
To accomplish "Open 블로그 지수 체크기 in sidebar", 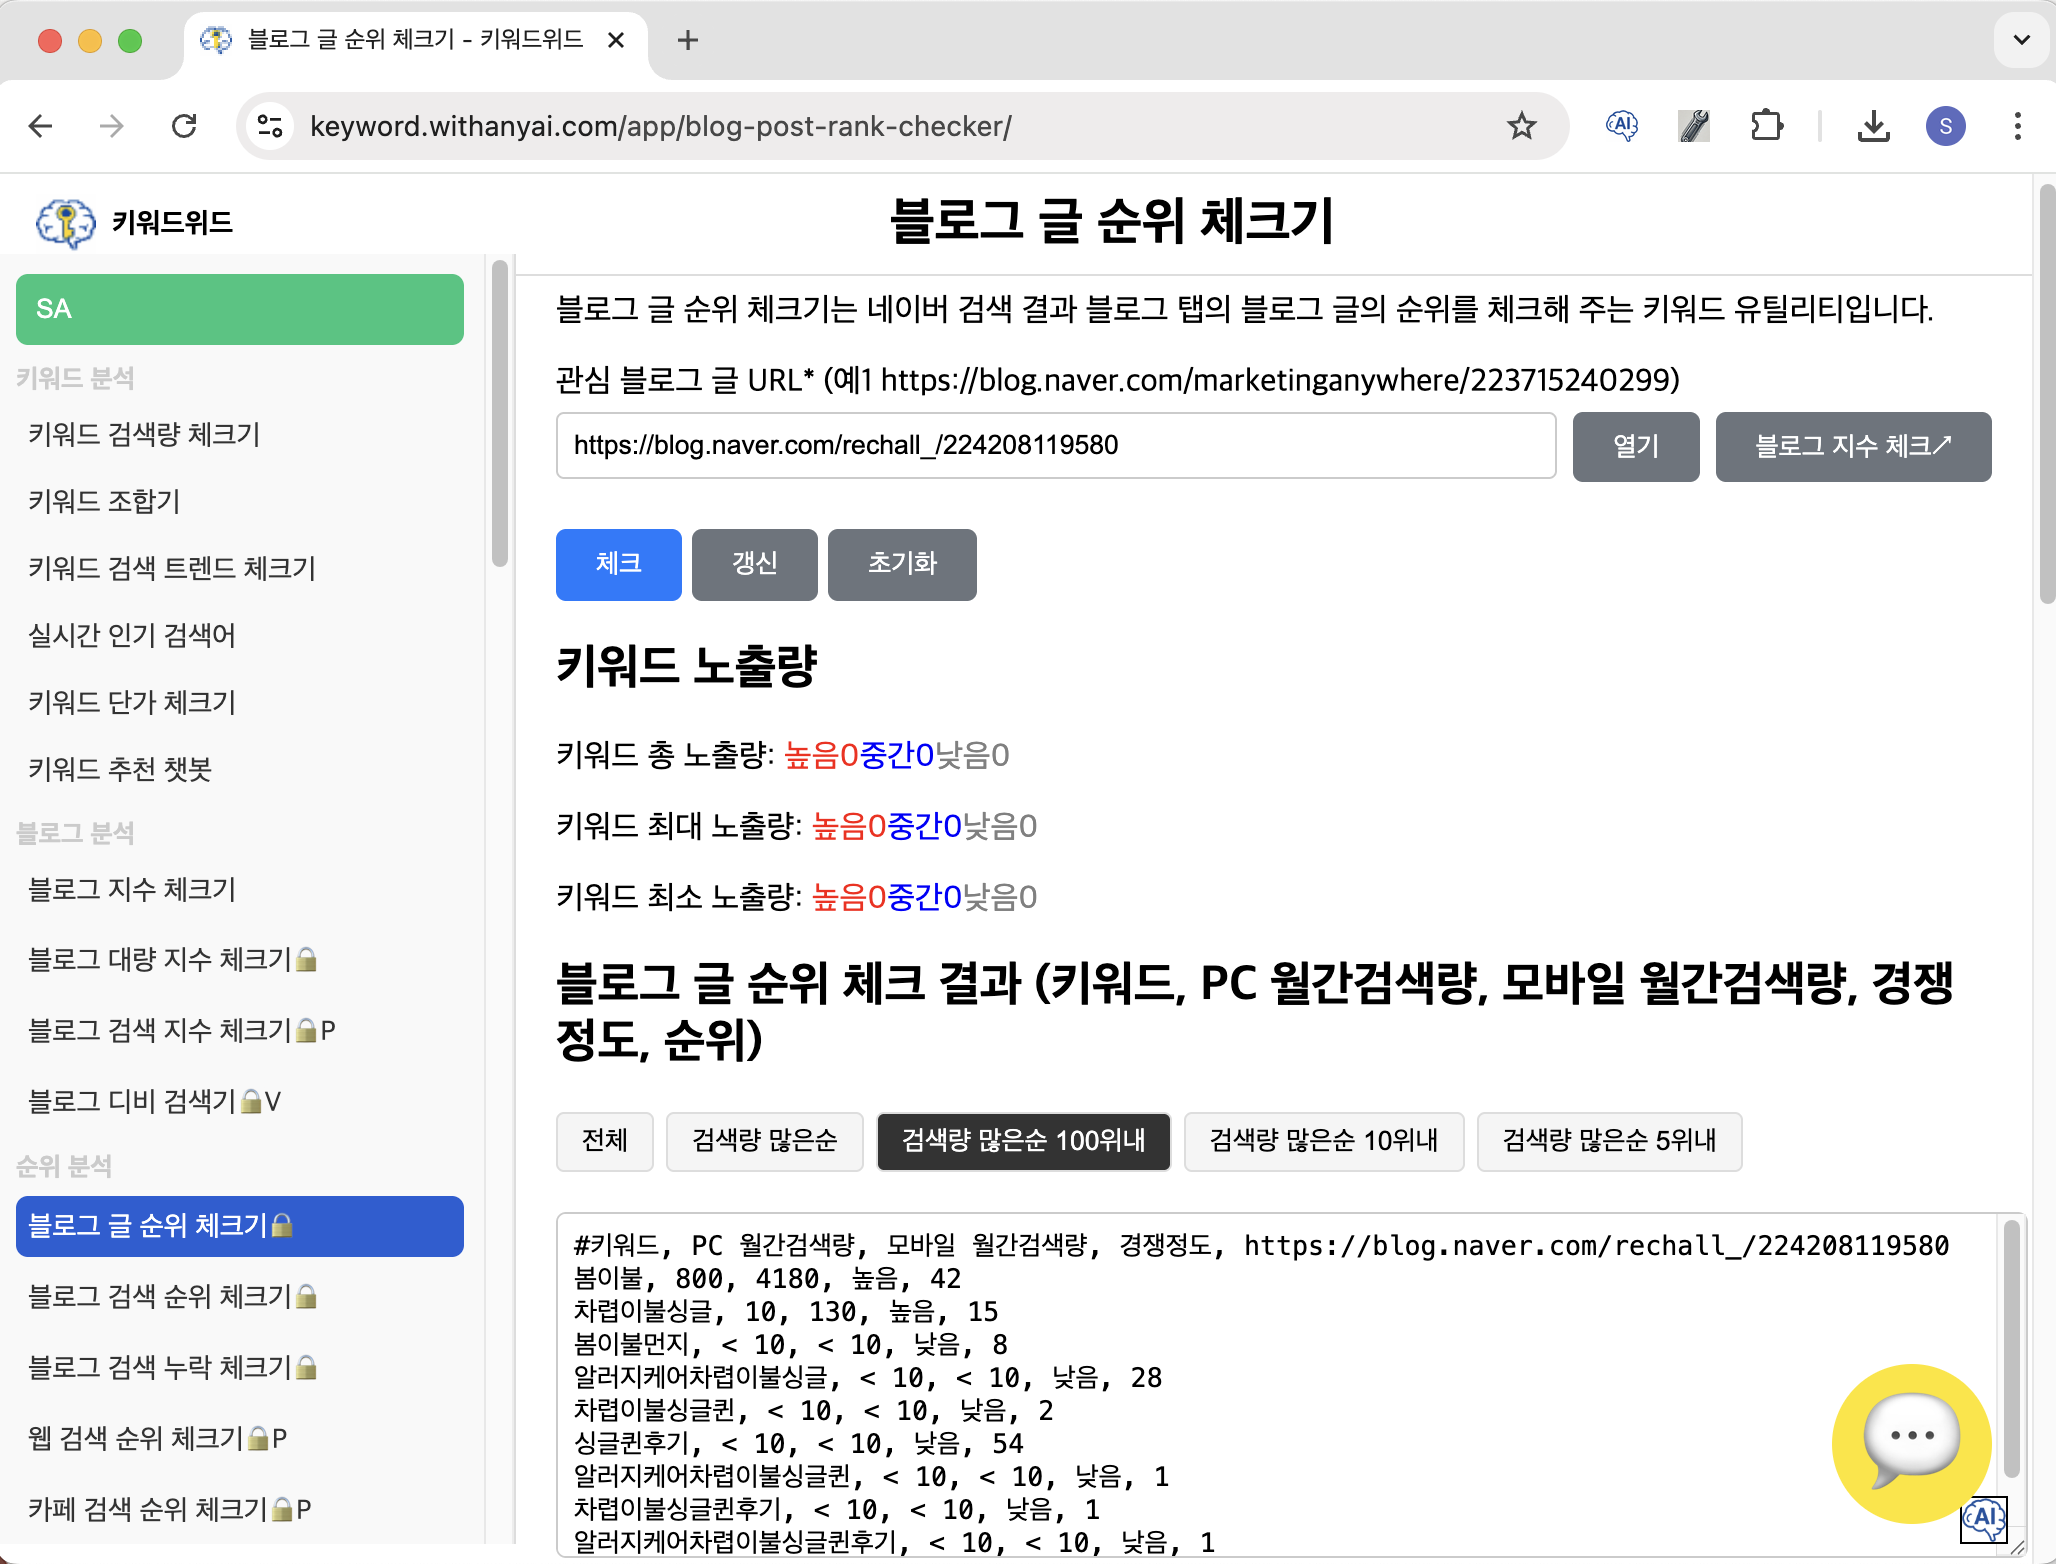I will (132, 889).
